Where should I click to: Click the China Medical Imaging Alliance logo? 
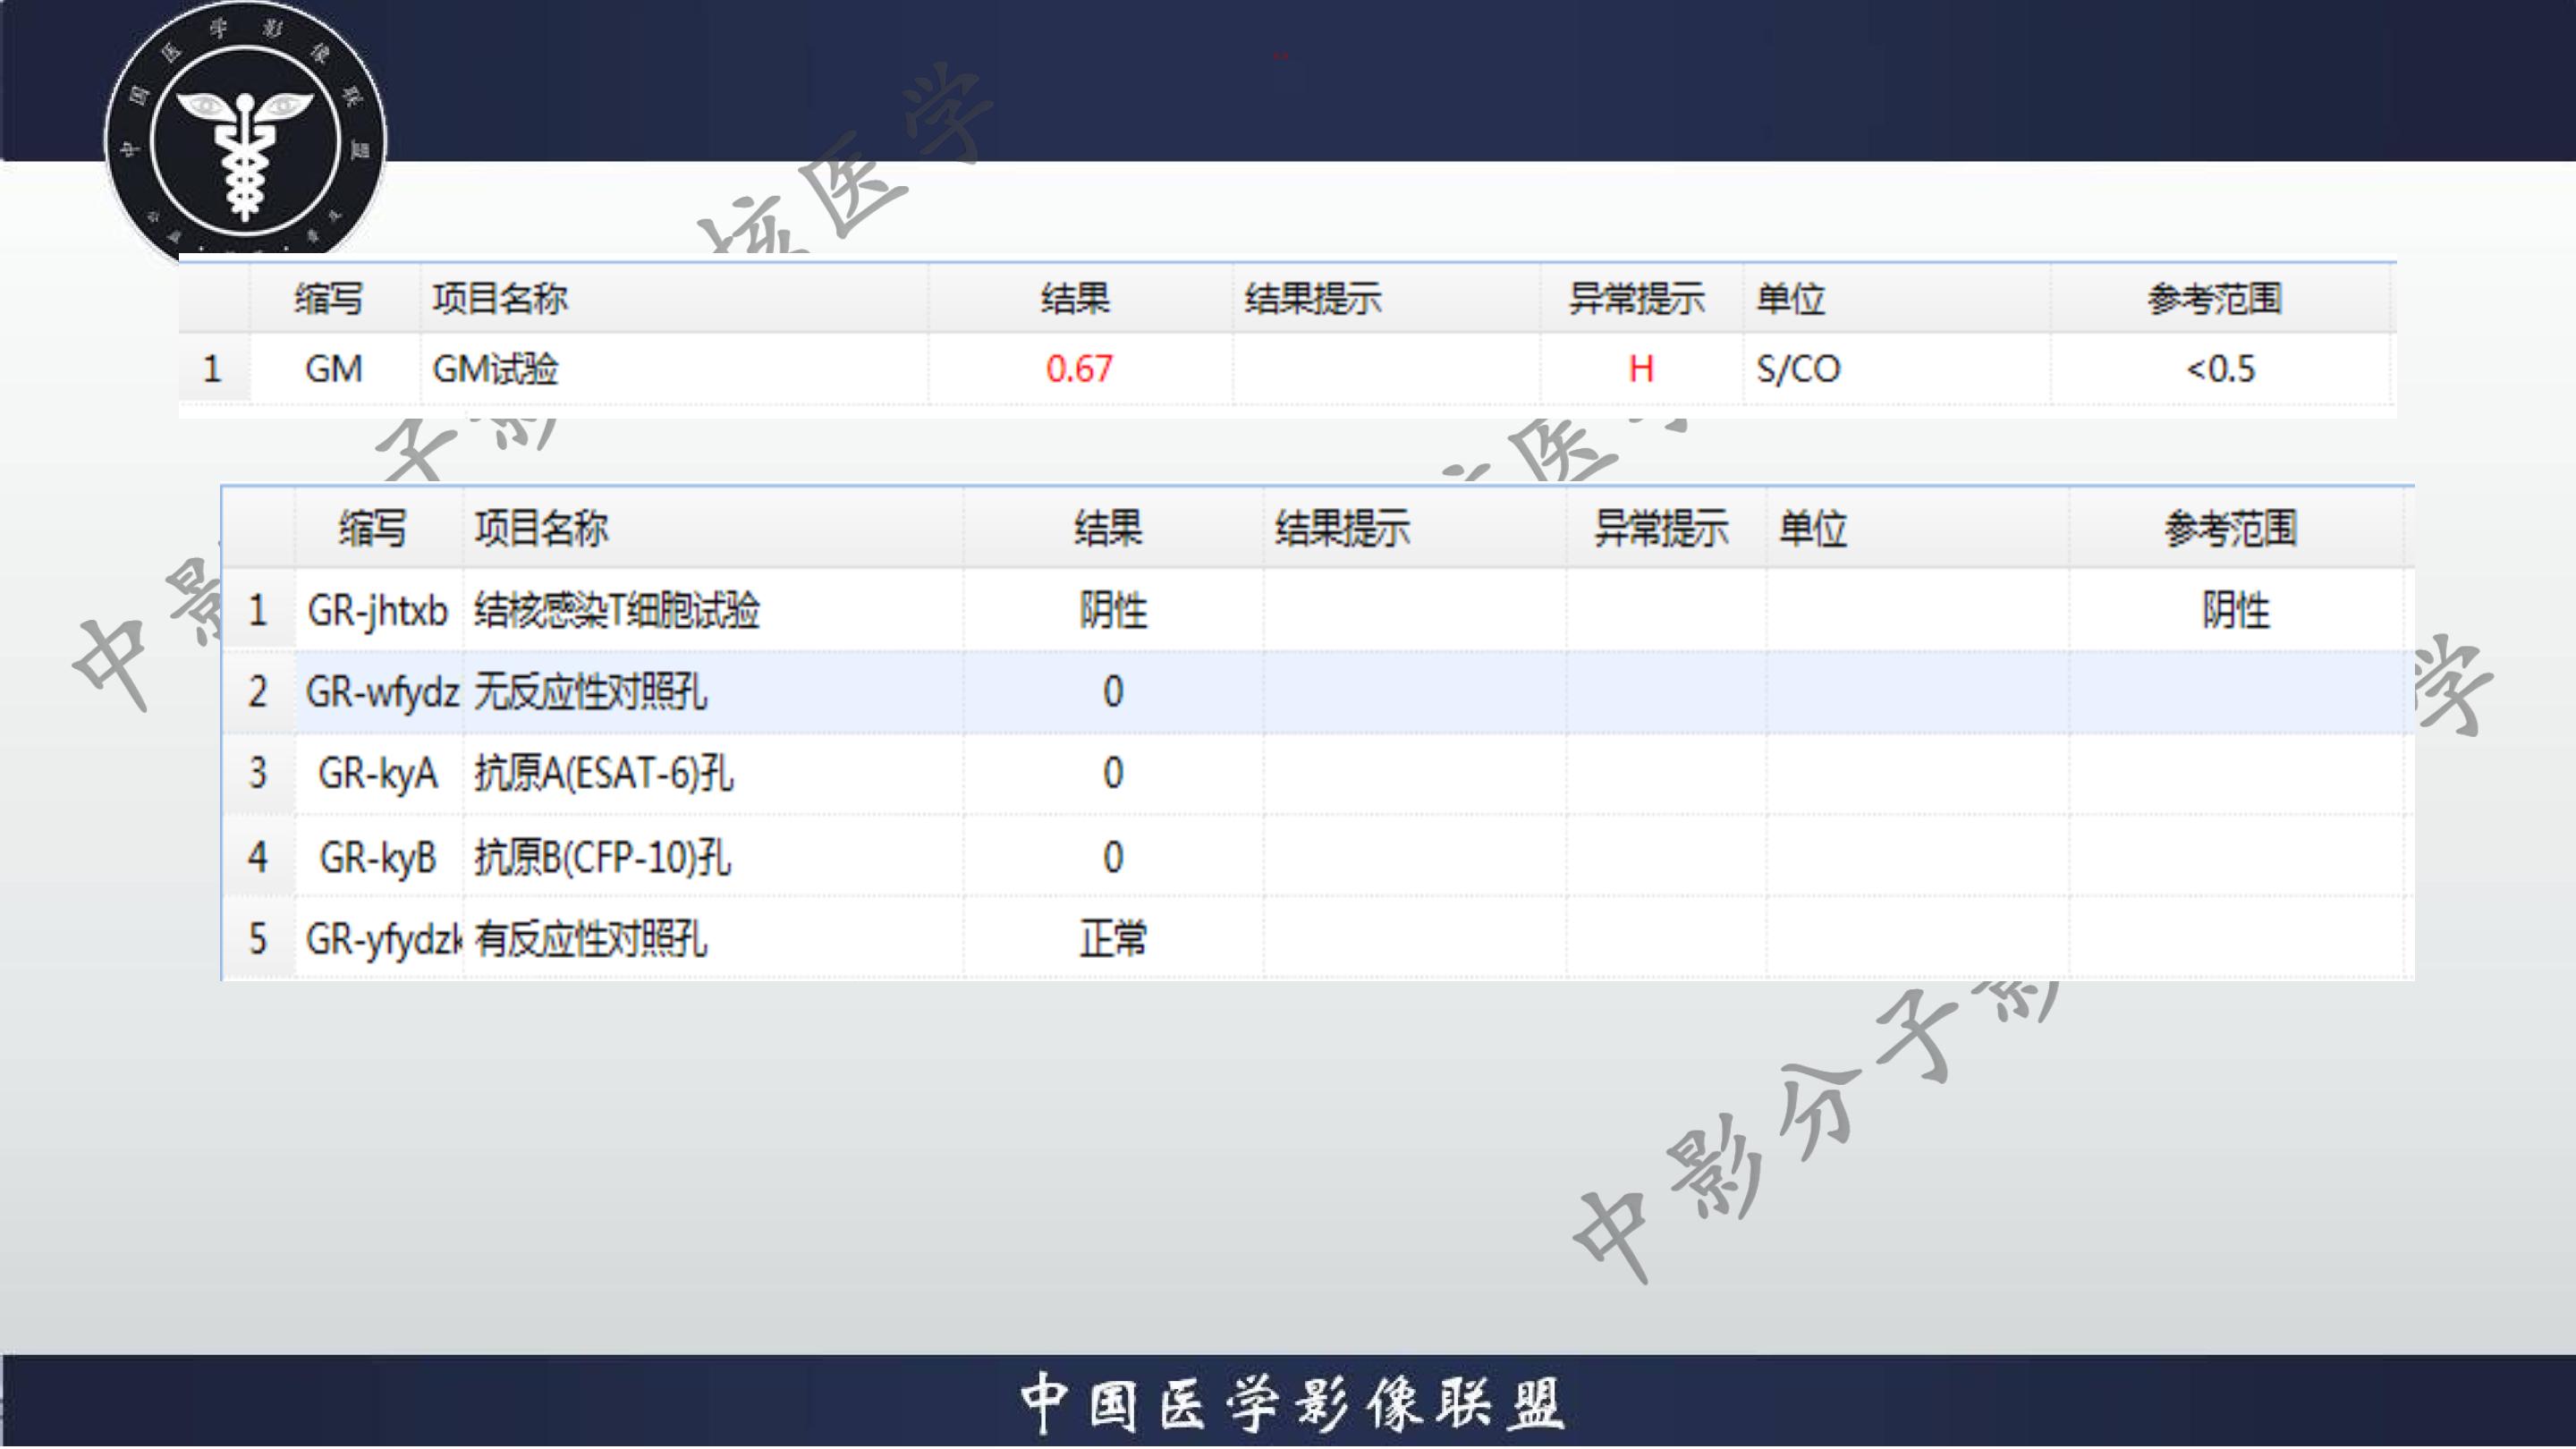[245, 133]
